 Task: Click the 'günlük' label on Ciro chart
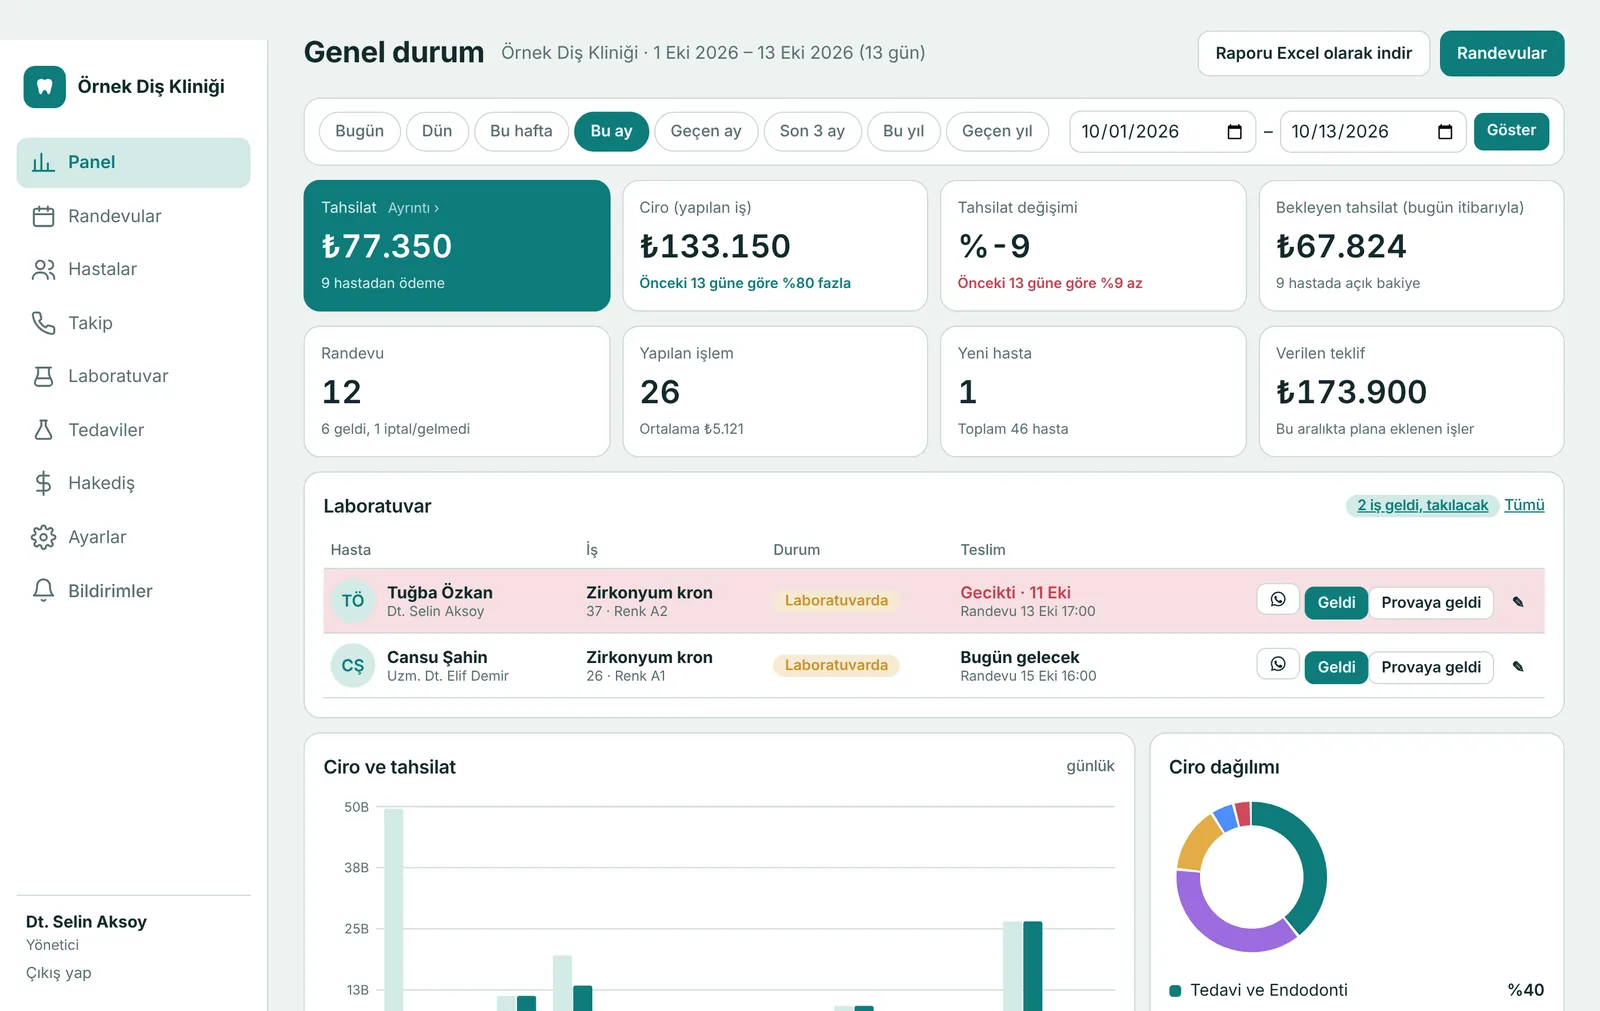coord(1090,766)
